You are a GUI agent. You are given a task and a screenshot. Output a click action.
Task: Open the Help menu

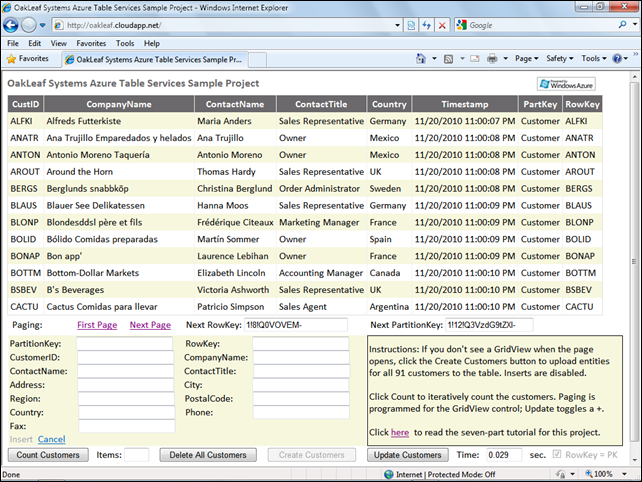tap(151, 43)
